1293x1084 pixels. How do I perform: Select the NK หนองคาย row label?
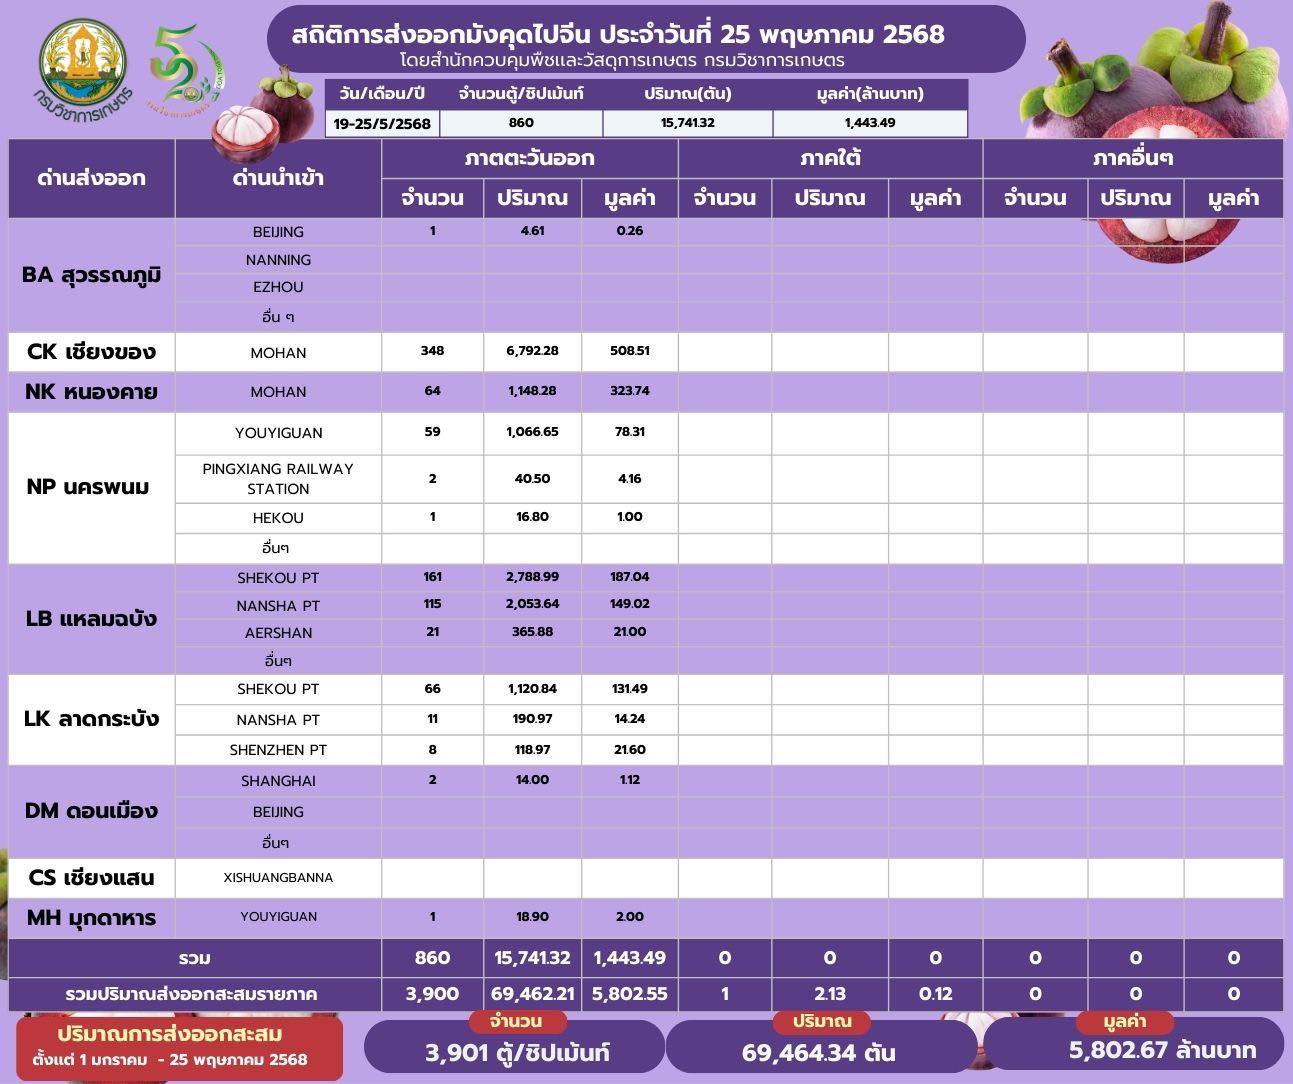pyautogui.click(x=91, y=392)
